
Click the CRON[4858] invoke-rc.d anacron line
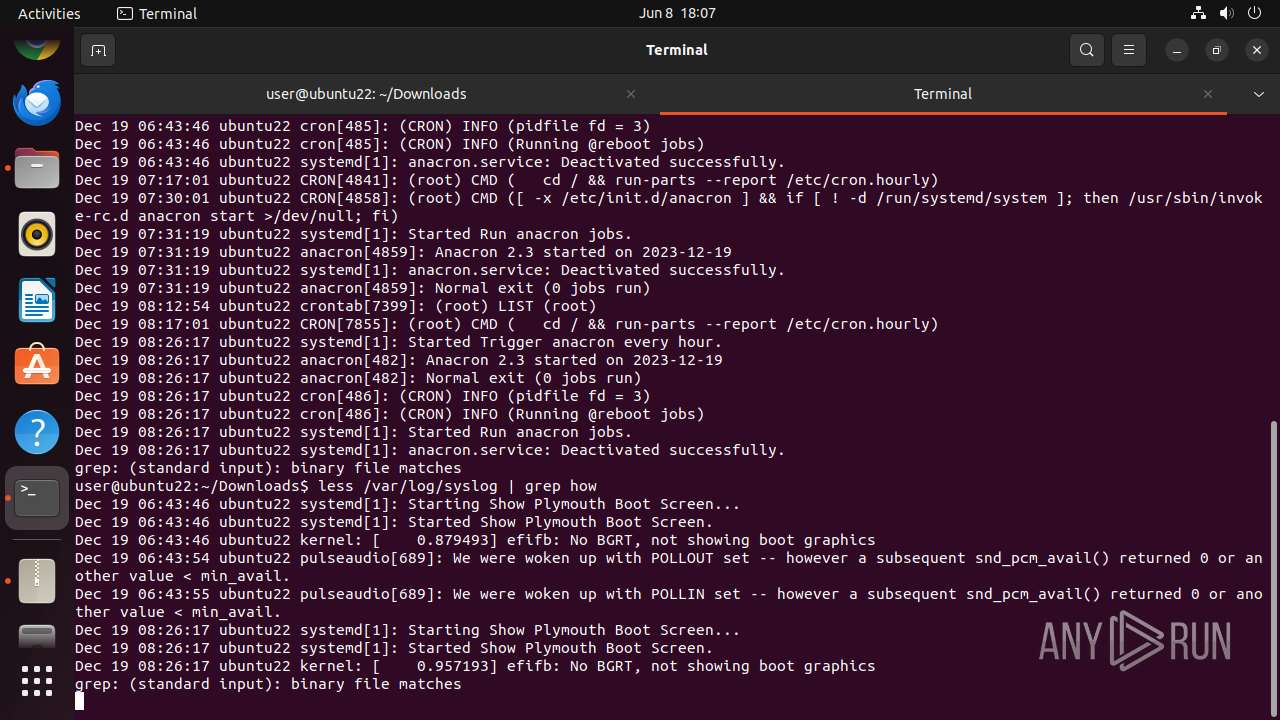click(669, 207)
